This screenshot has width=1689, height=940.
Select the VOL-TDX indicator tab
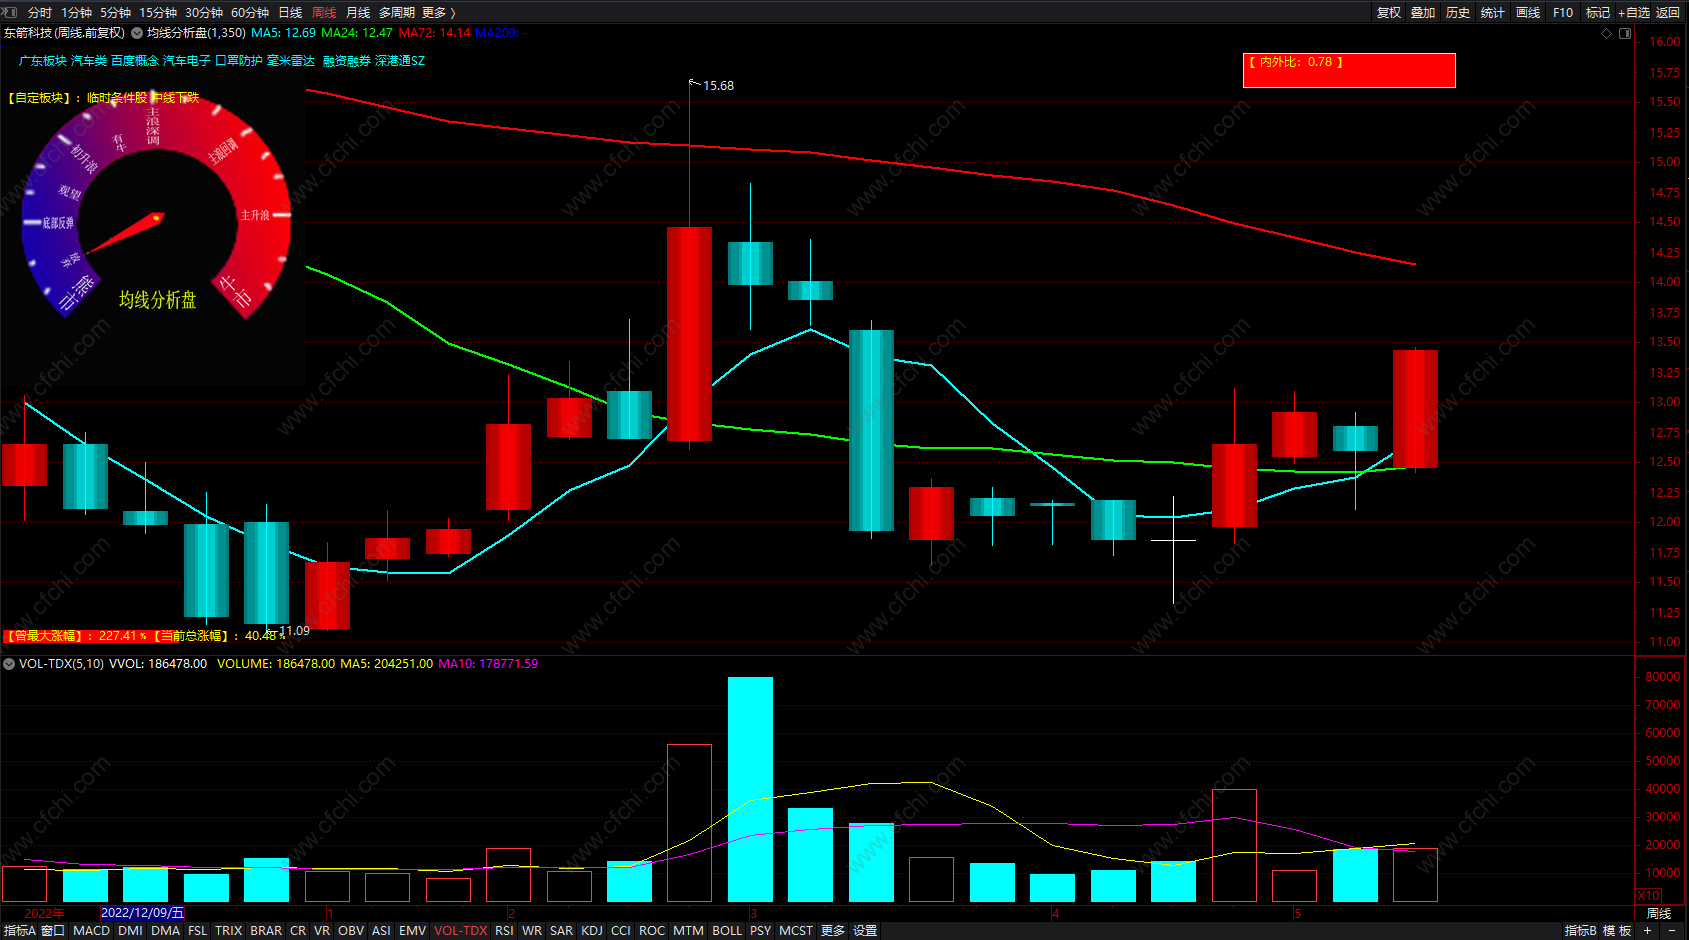(461, 931)
